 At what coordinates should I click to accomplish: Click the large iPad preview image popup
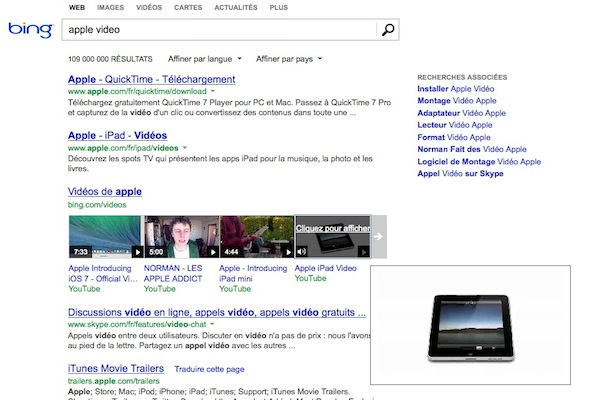tap(470, 325)
